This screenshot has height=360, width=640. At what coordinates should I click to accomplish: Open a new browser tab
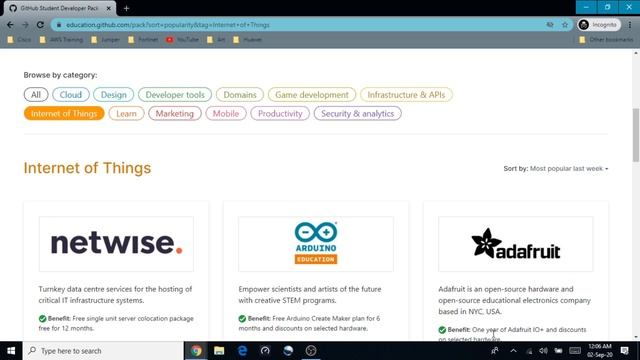tap(126, 8)
